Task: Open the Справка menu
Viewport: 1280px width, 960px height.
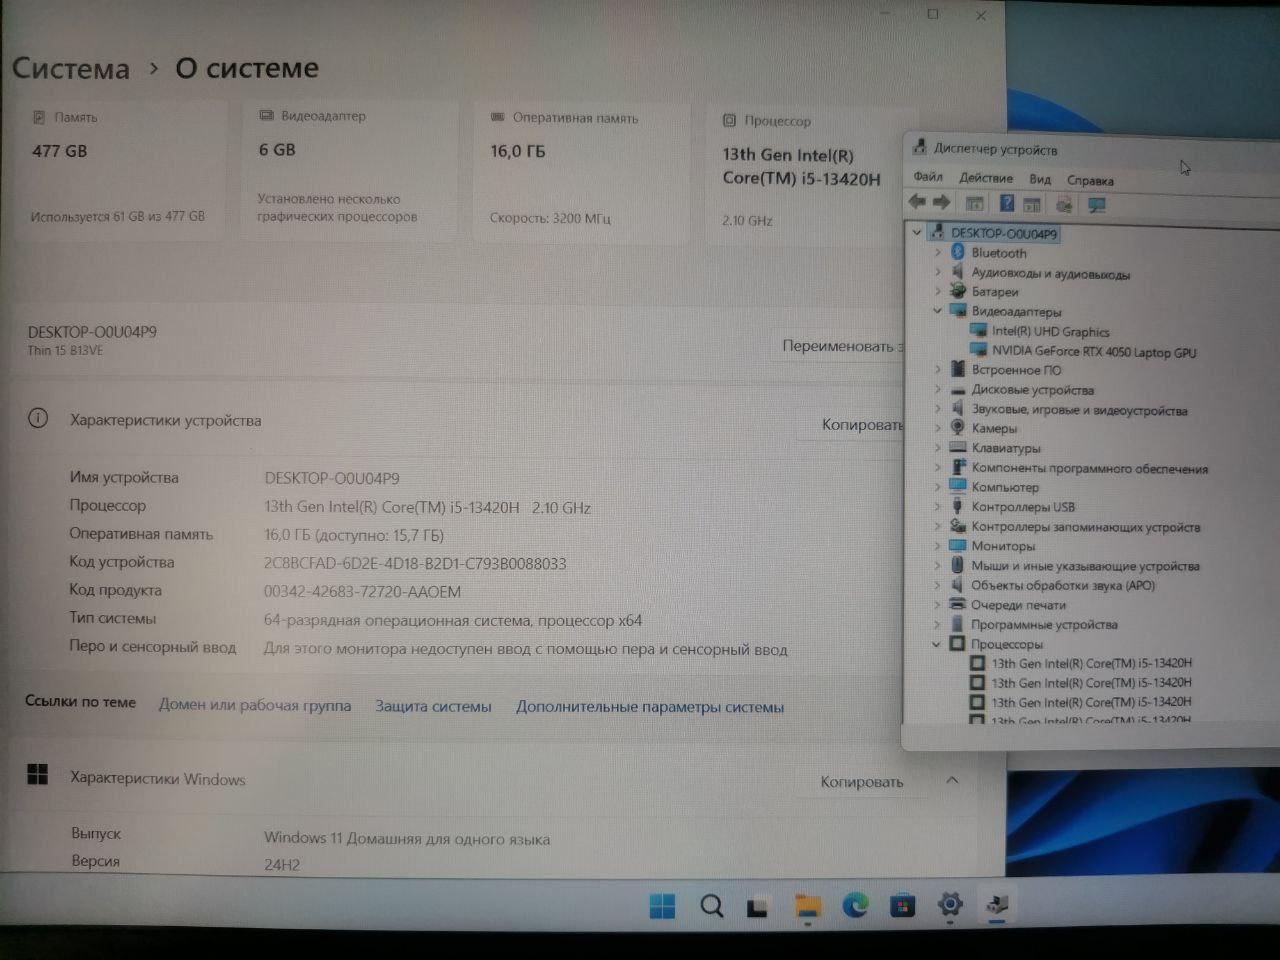Action: coord(1090,181)
